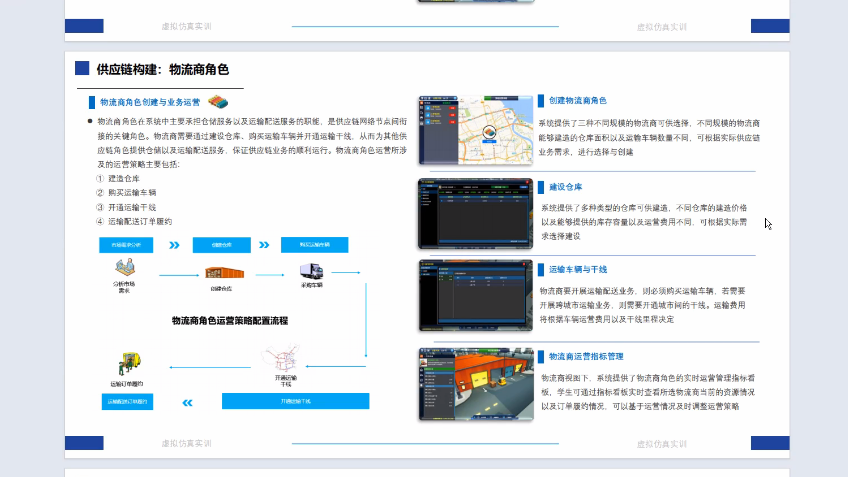Click the orange warehouse building icon

pos(220,272)
